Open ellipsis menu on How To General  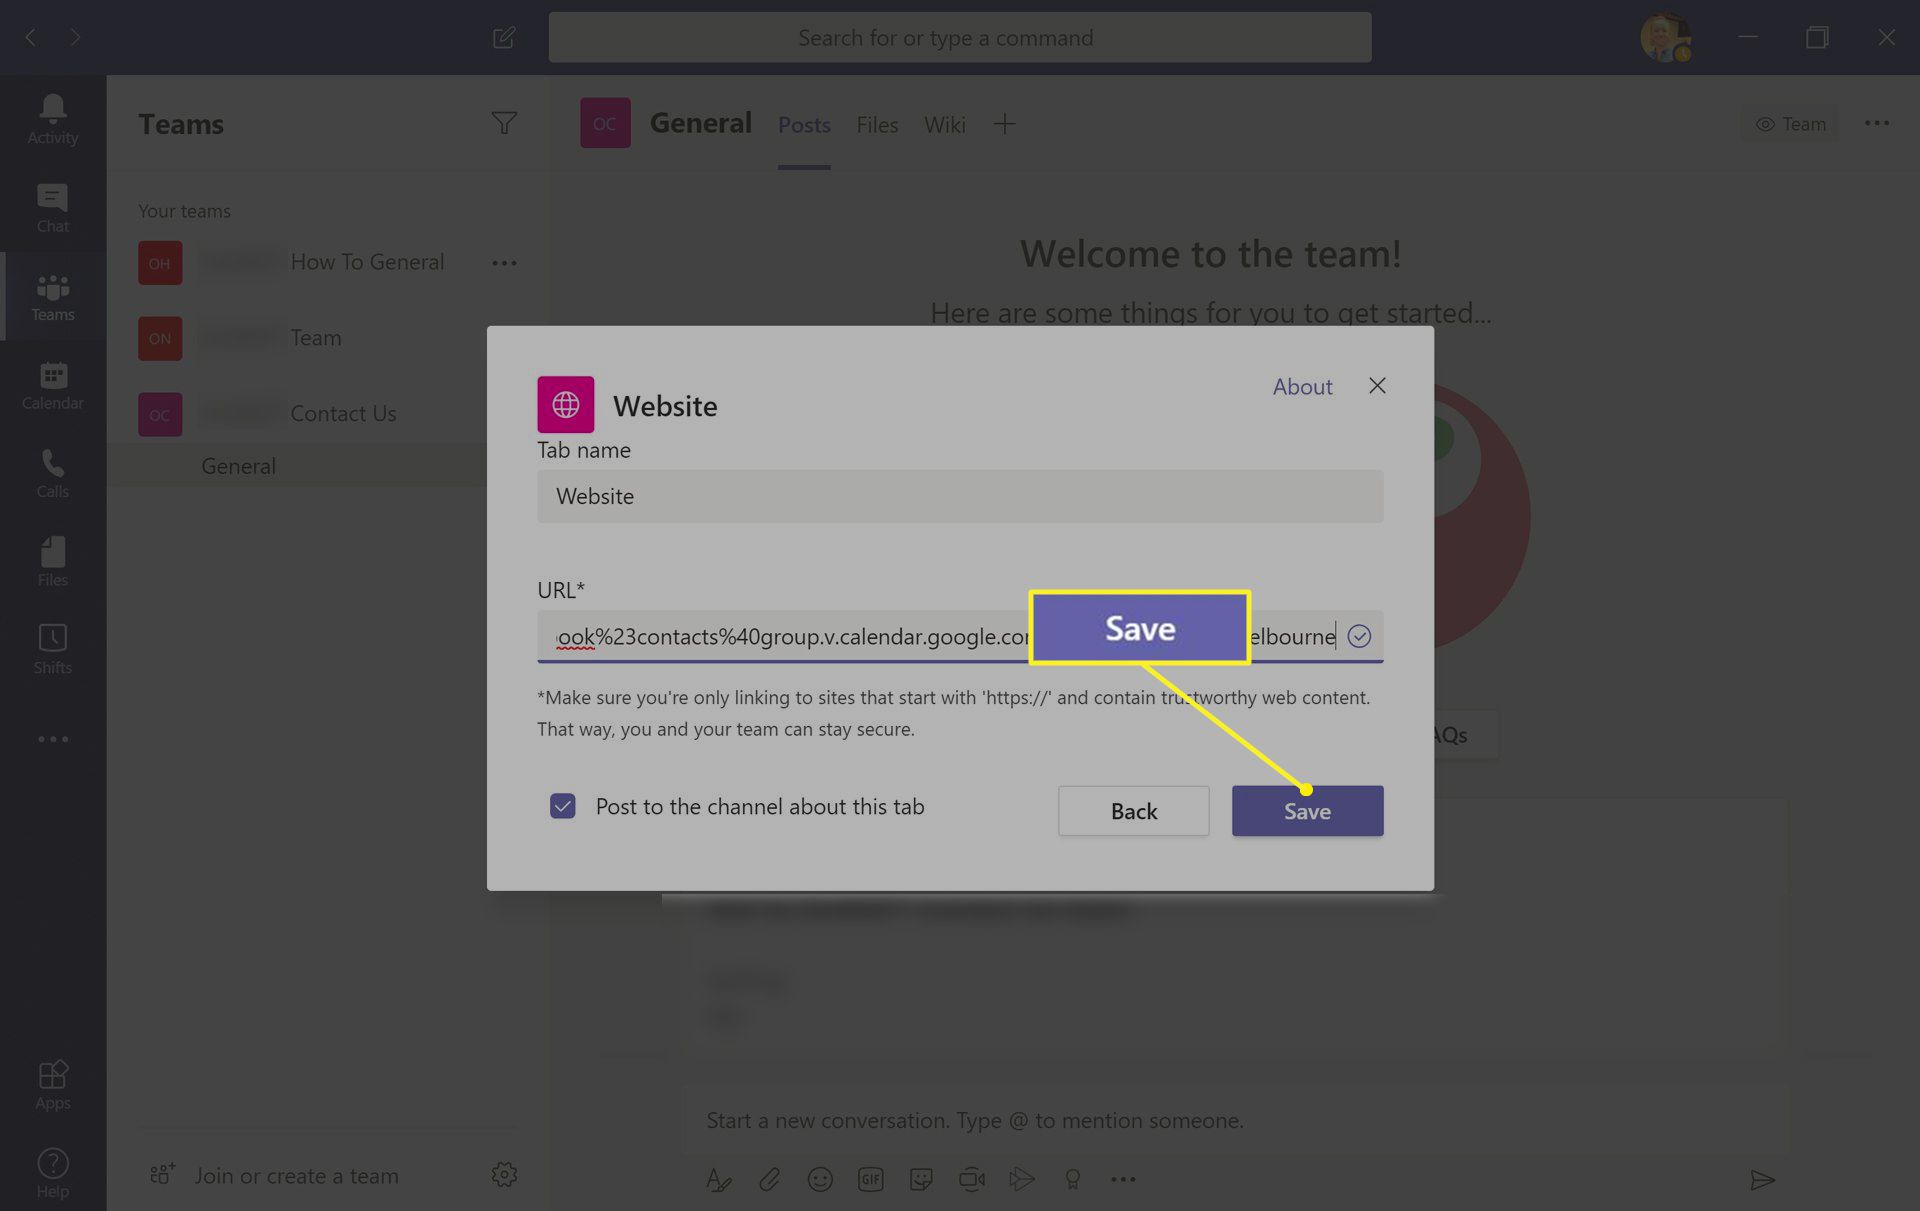[505, 262]
